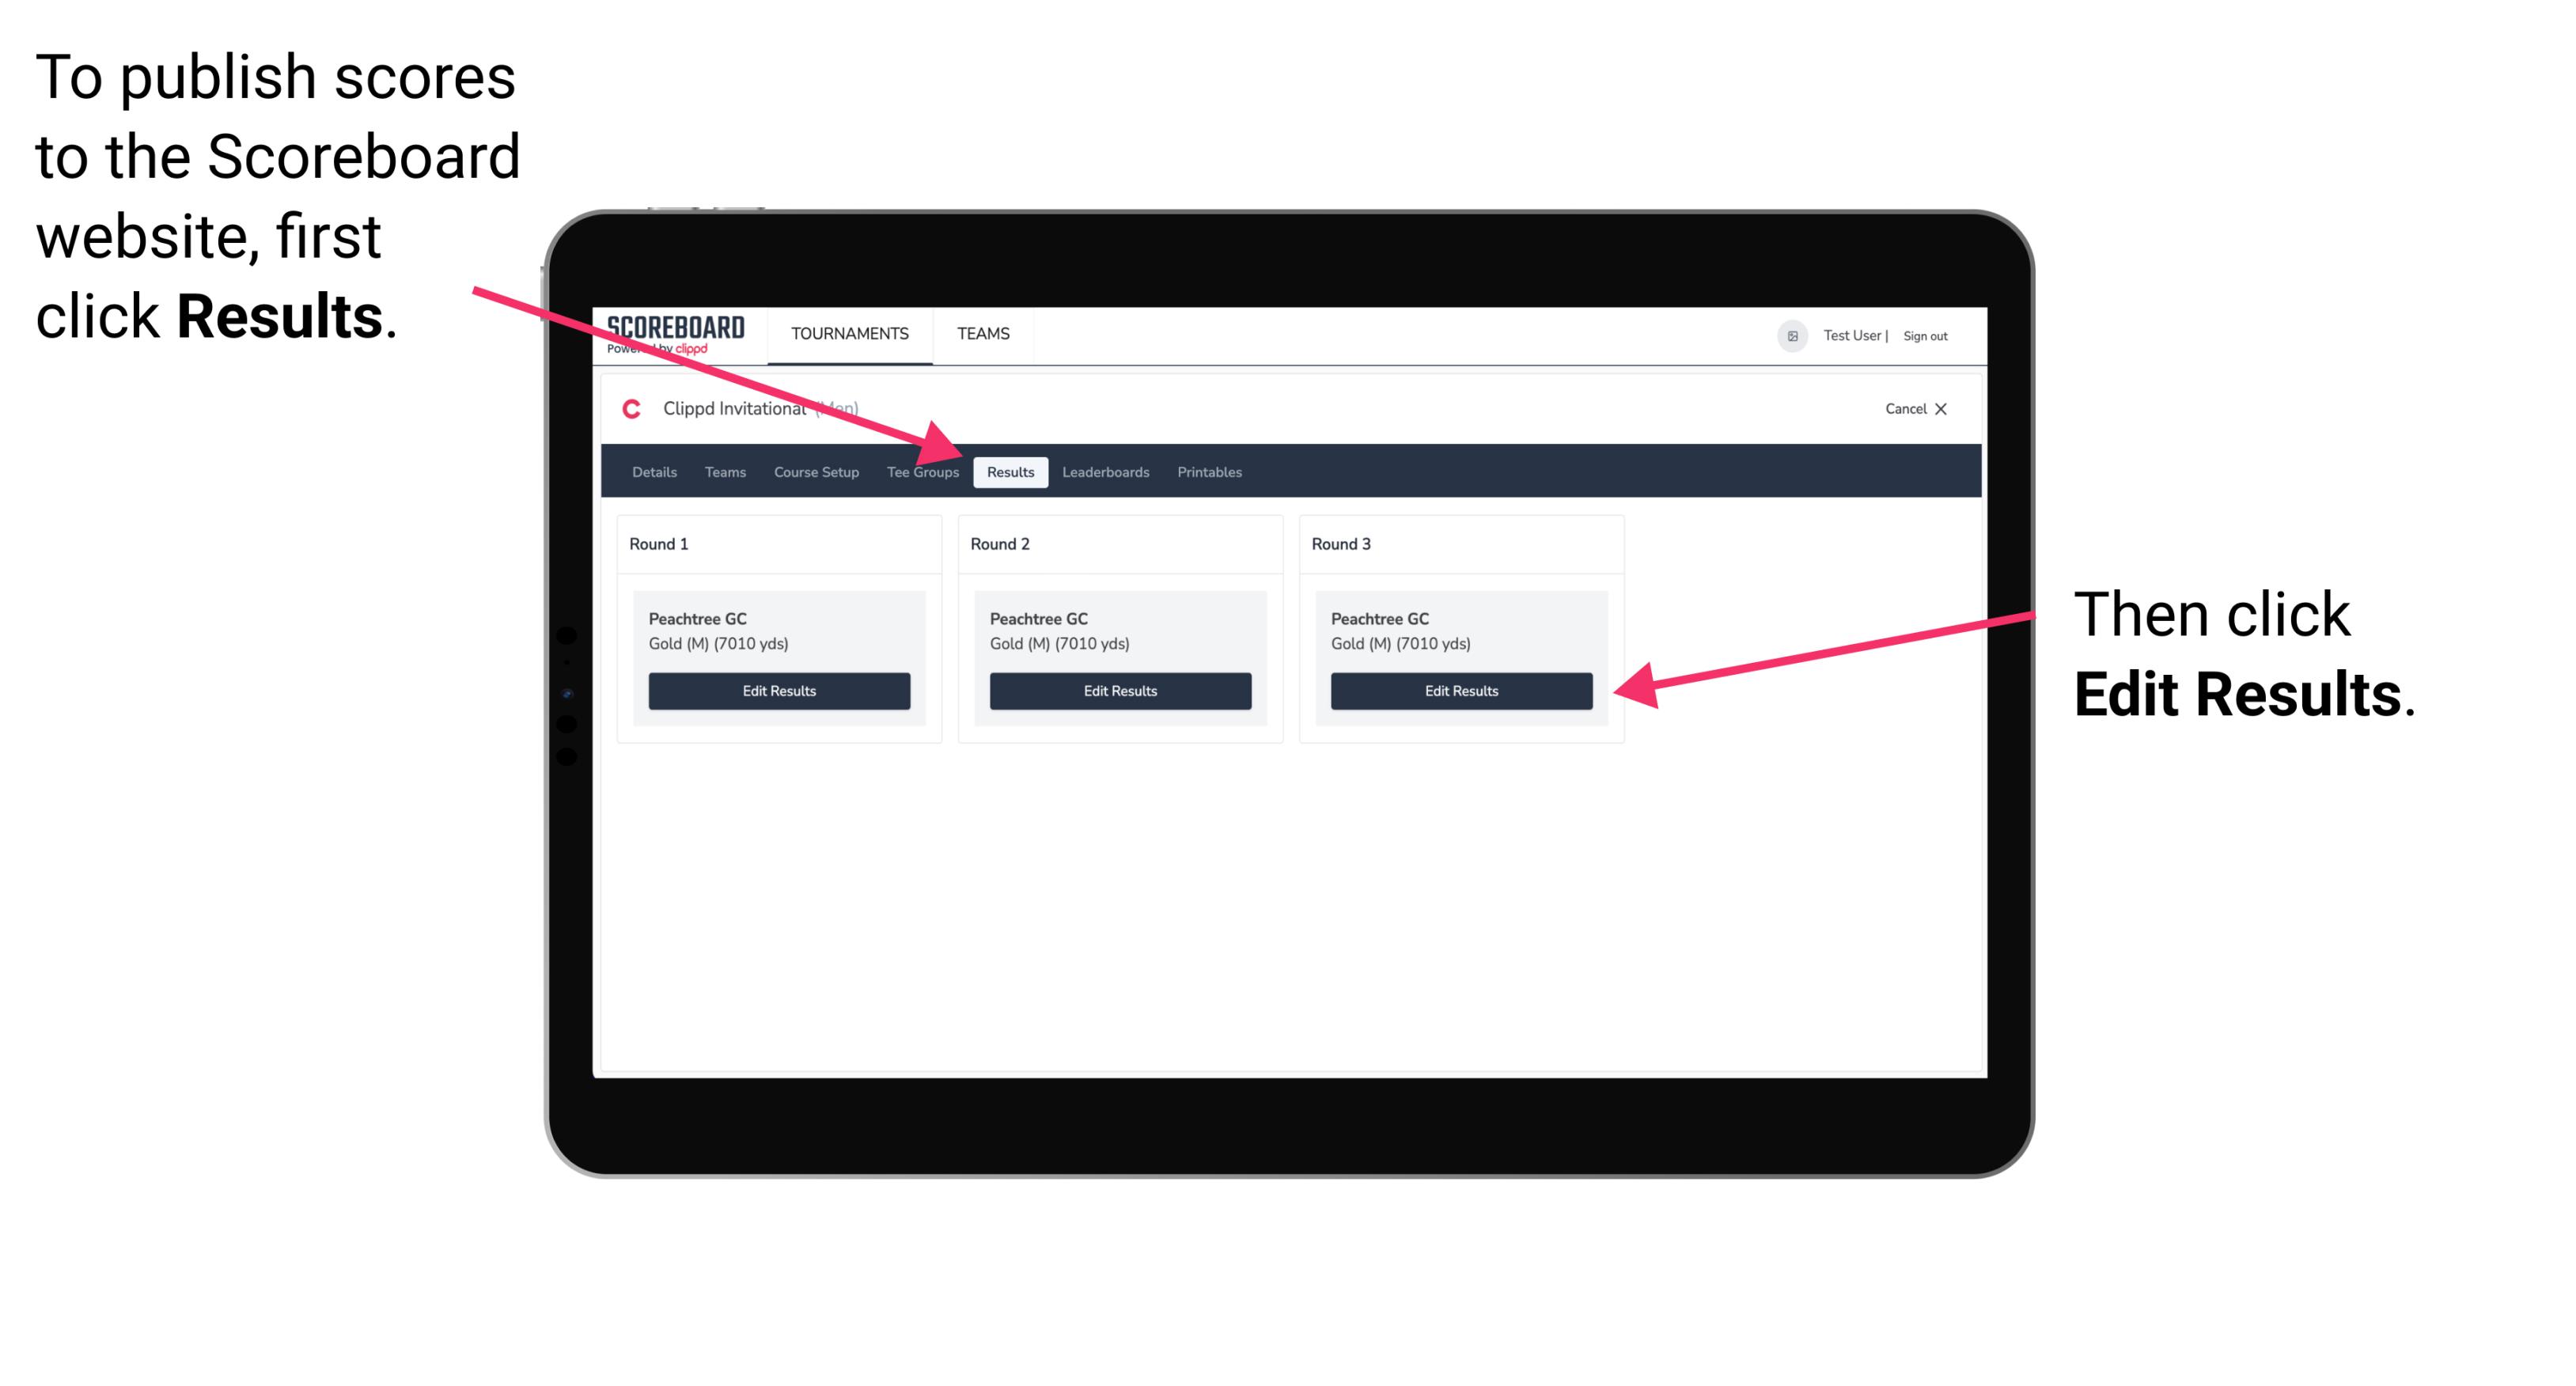Click the Course Setup tab

pos(816,471)
